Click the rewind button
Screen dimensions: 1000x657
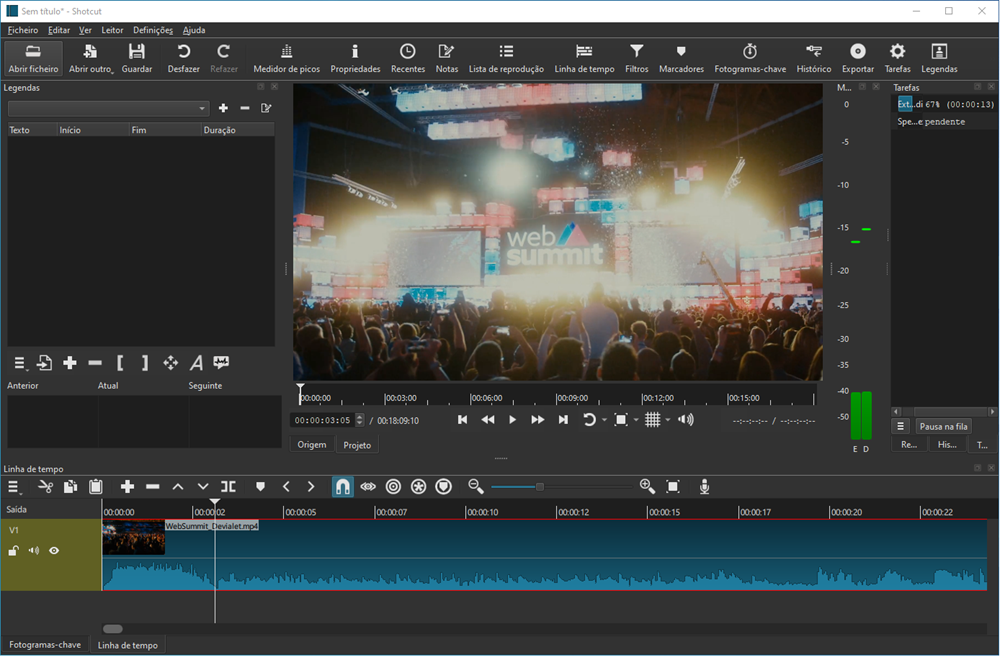[x=488, y=419]
